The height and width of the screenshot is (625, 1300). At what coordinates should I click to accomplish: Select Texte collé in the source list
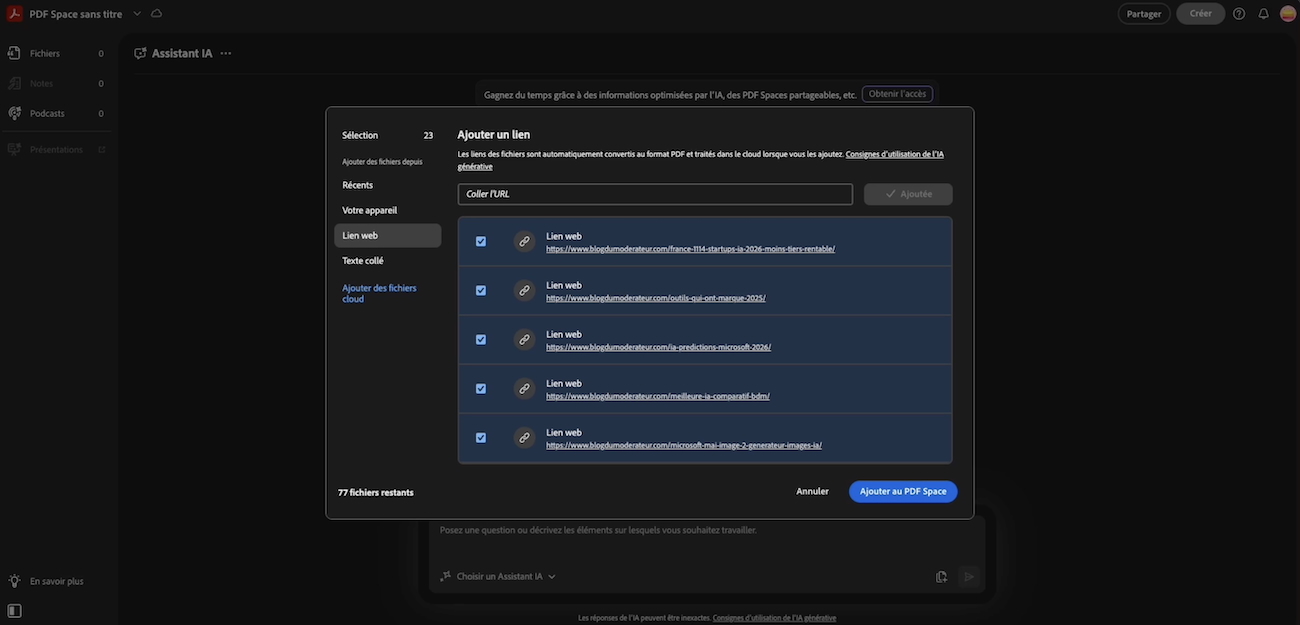point(363,261)
